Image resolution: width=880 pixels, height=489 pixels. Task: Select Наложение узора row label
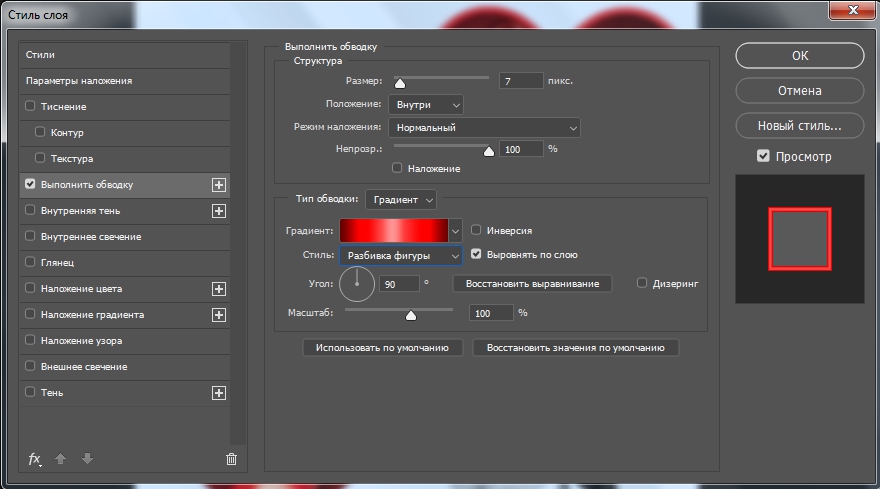81,341
